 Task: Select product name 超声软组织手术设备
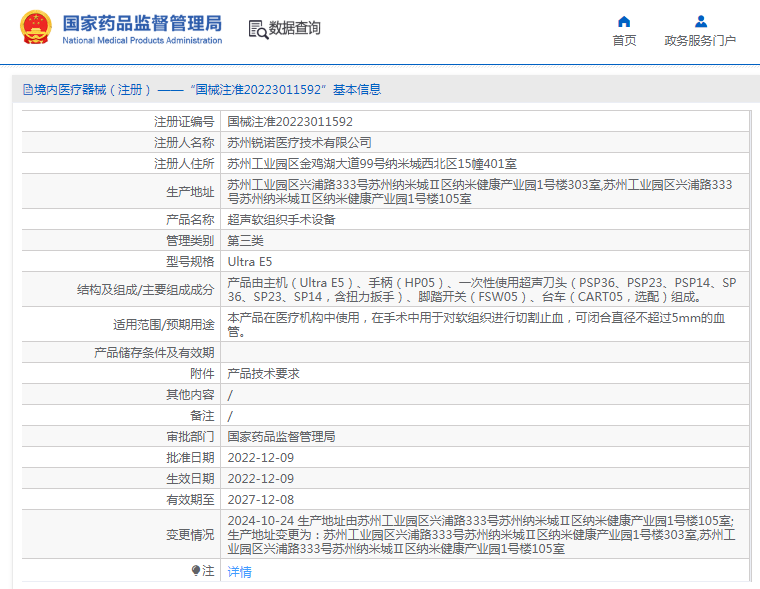tap(281, 220)
